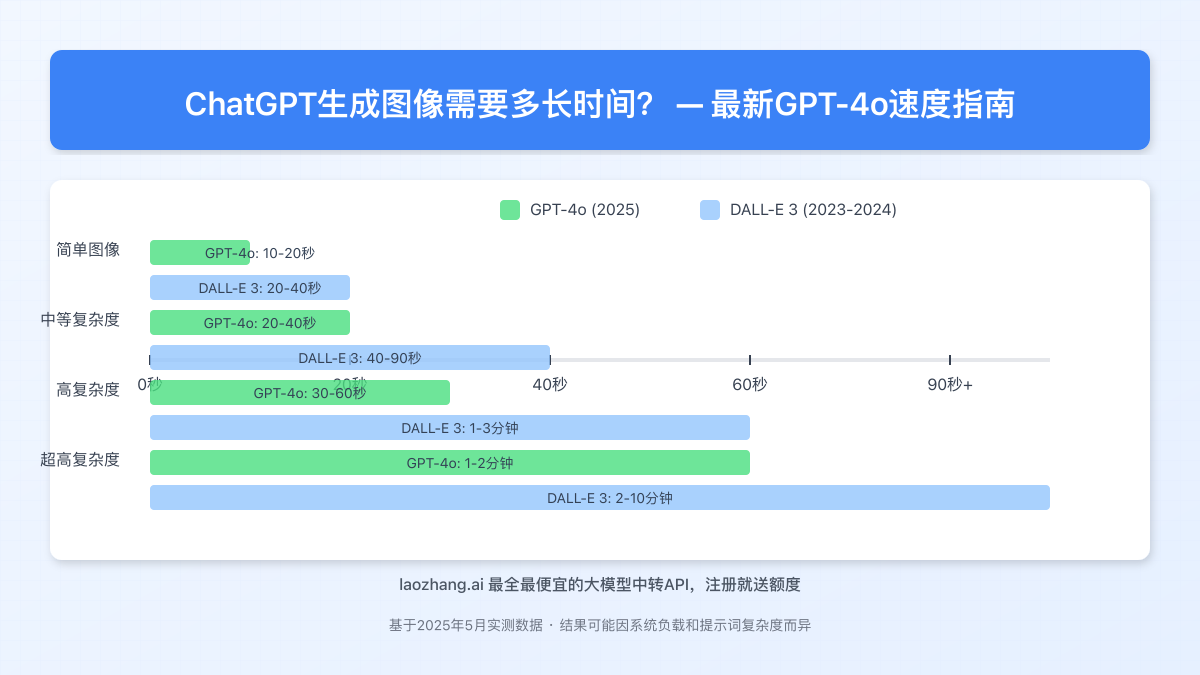Screen dimensions: 1200x675
Task: Select the 'DALL-E 3: 40-90秒' bar
Action: (350, 358)
